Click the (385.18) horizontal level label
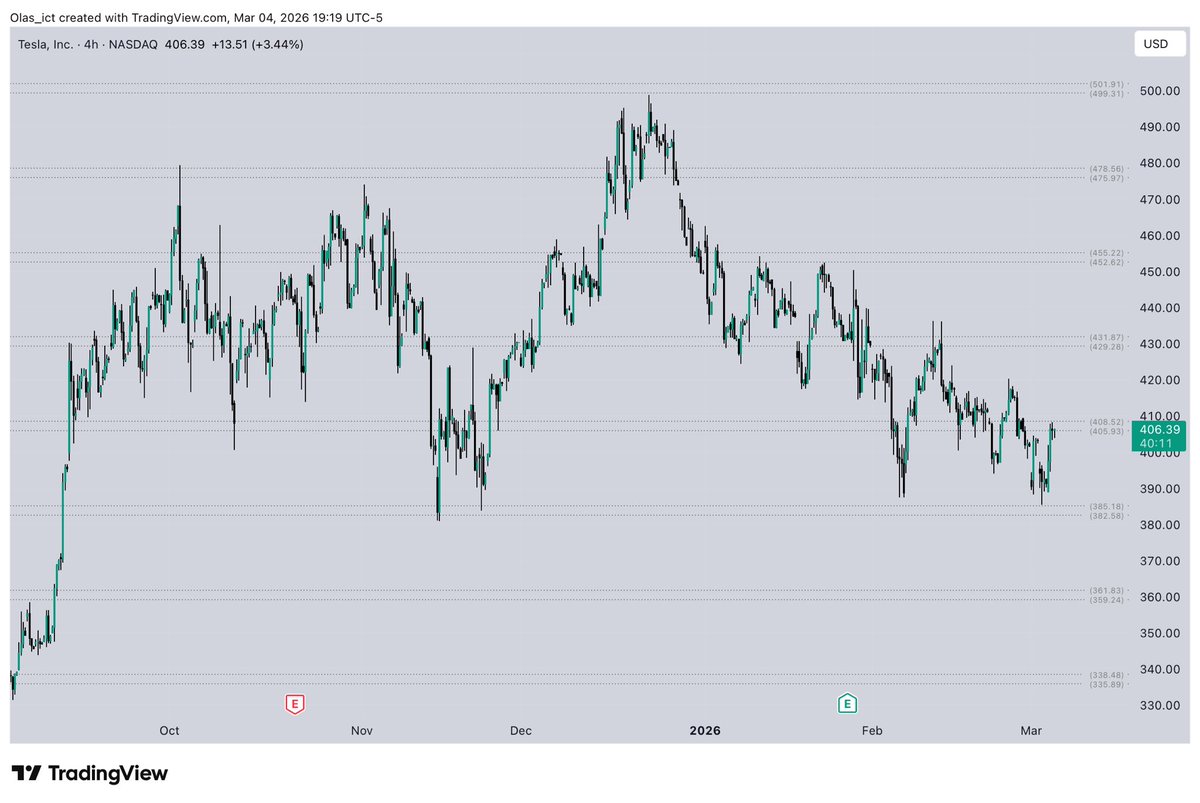This screenshot has height=803, width=1200. (1107, 506)
